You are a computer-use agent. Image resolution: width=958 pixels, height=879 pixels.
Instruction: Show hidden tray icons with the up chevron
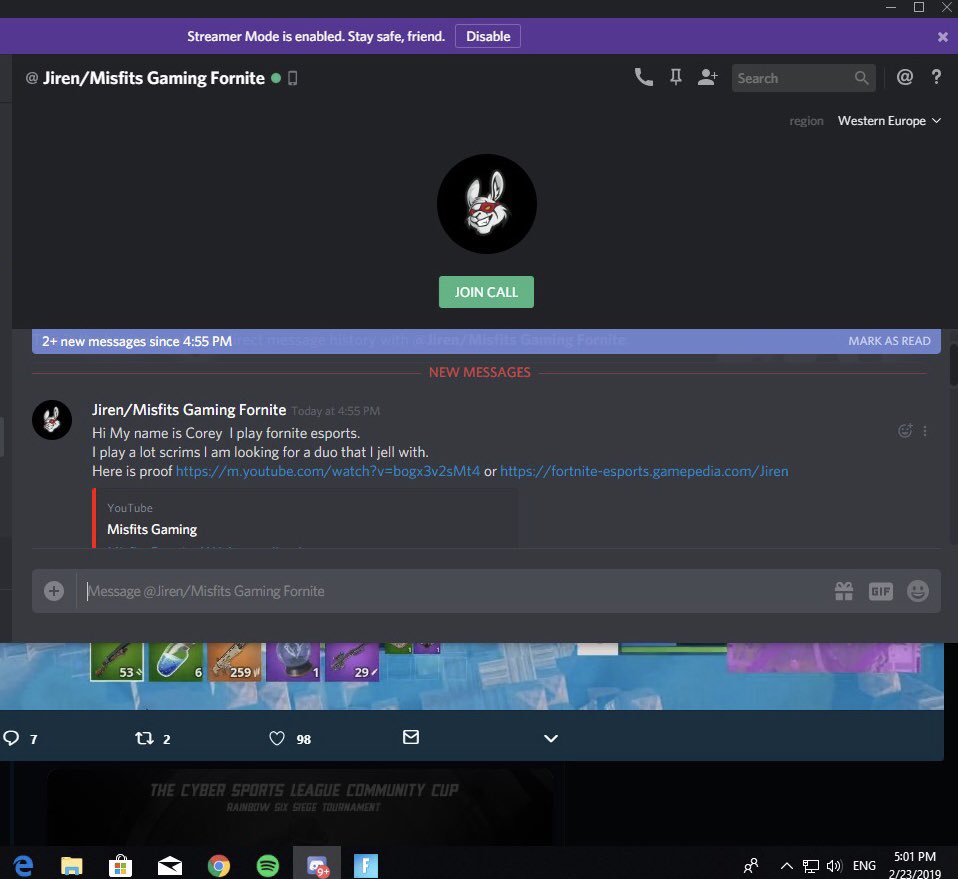click(787, 866)
